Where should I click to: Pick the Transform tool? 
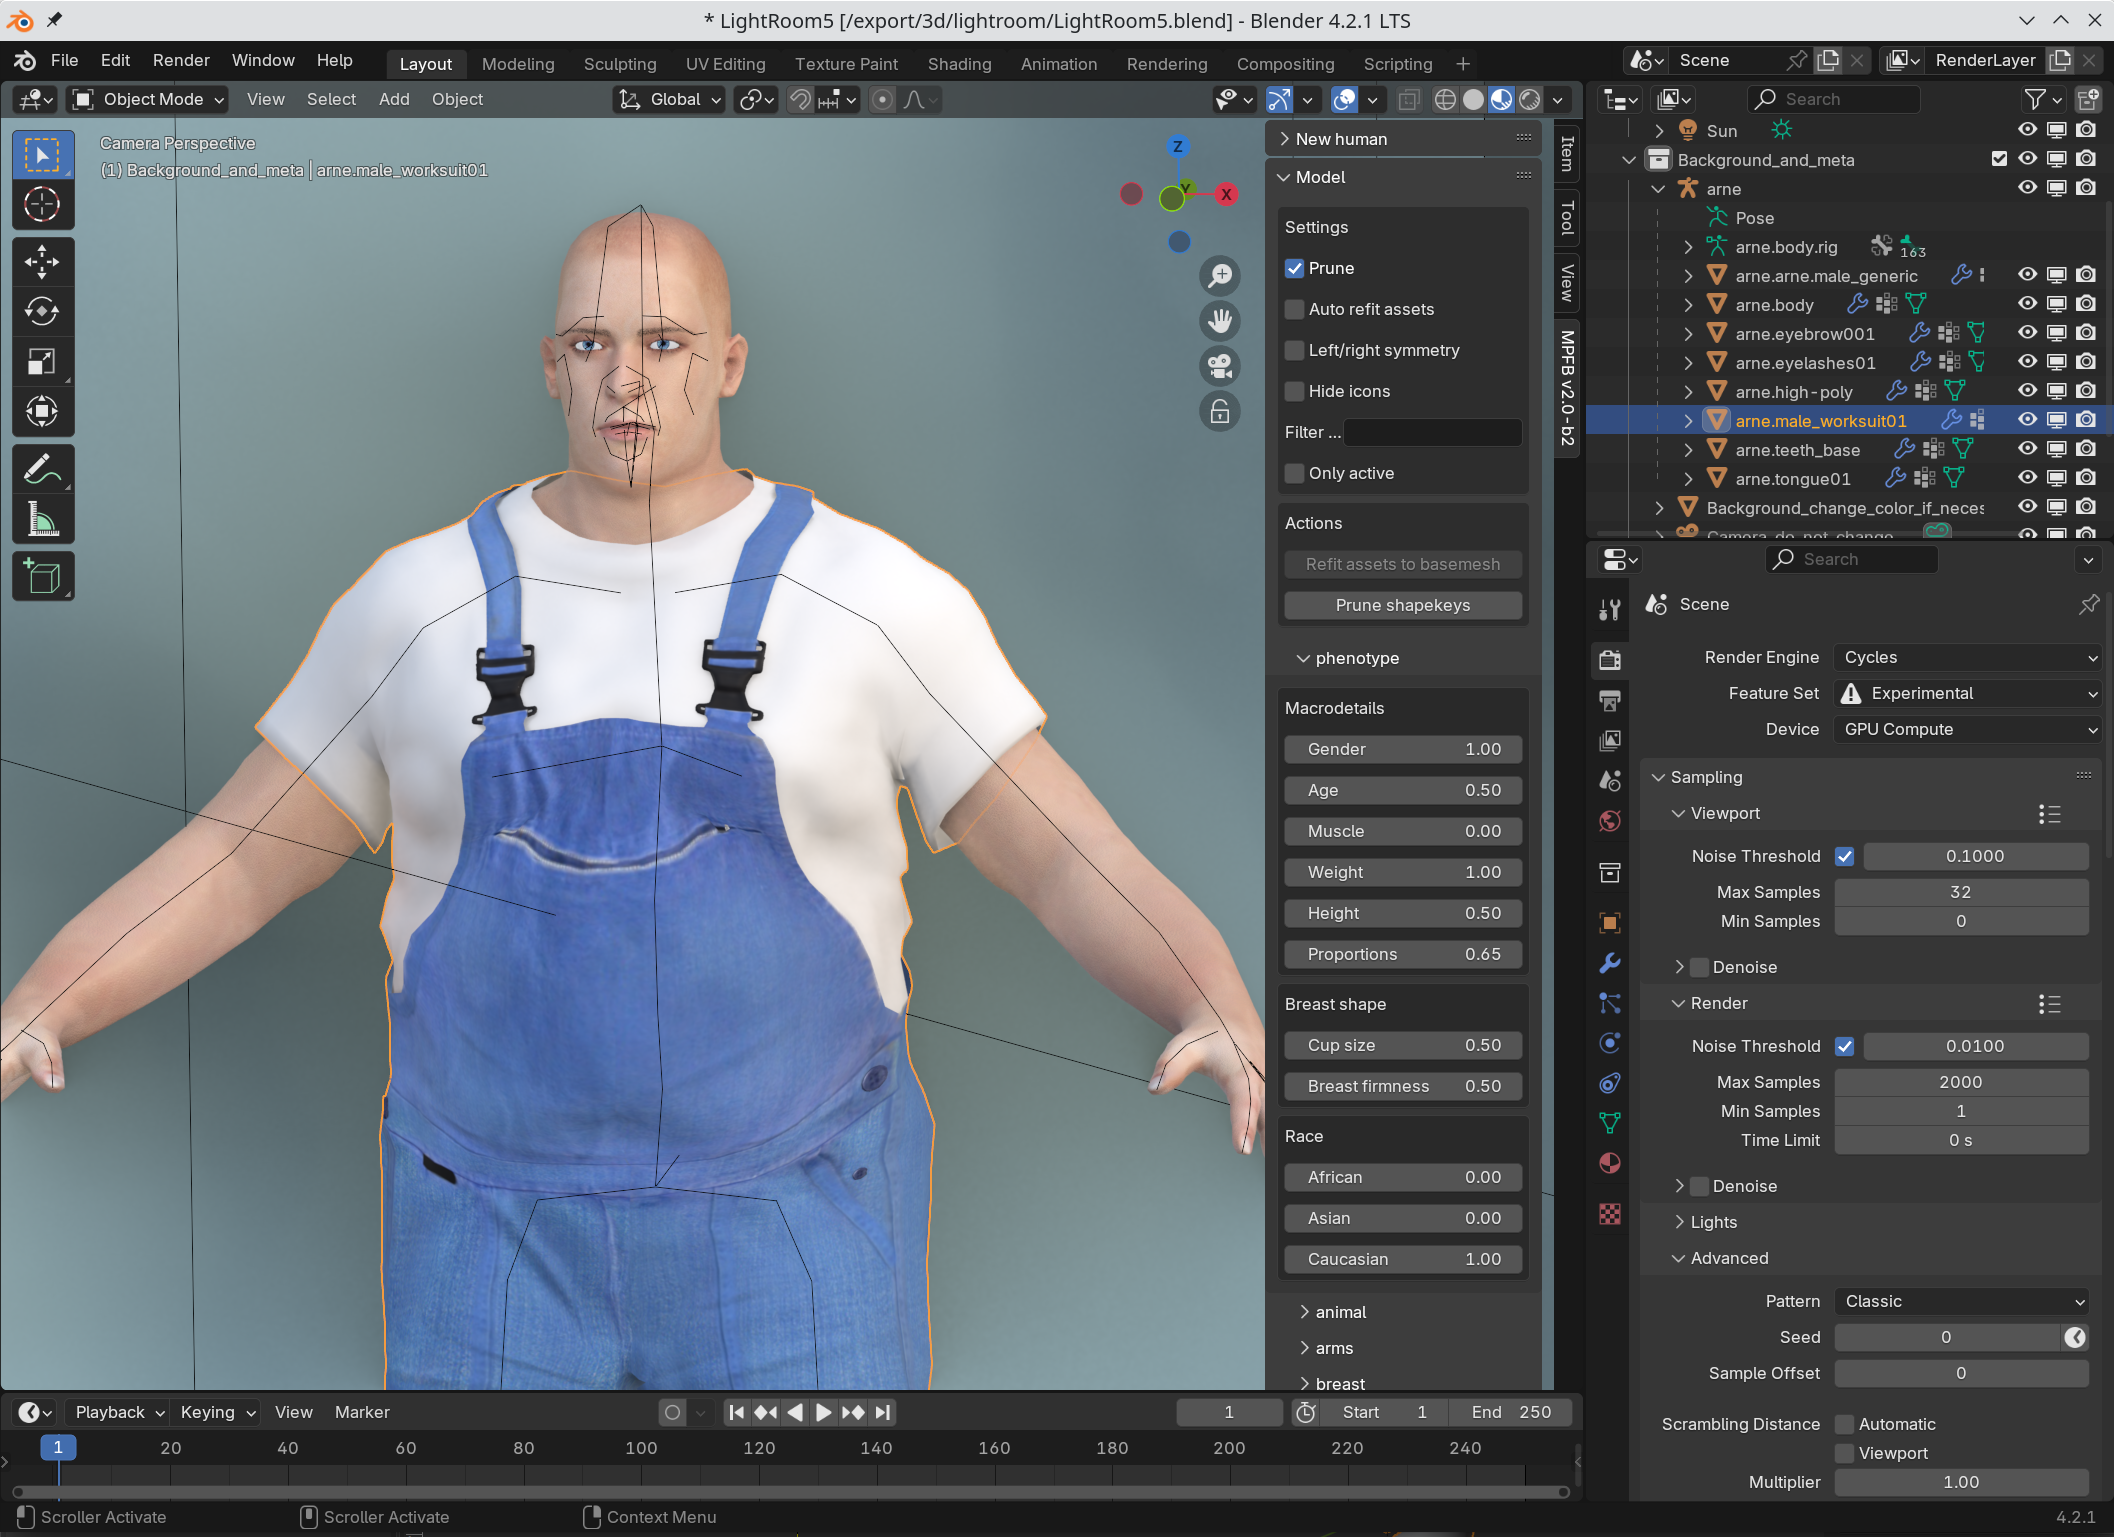pos(42,411)
